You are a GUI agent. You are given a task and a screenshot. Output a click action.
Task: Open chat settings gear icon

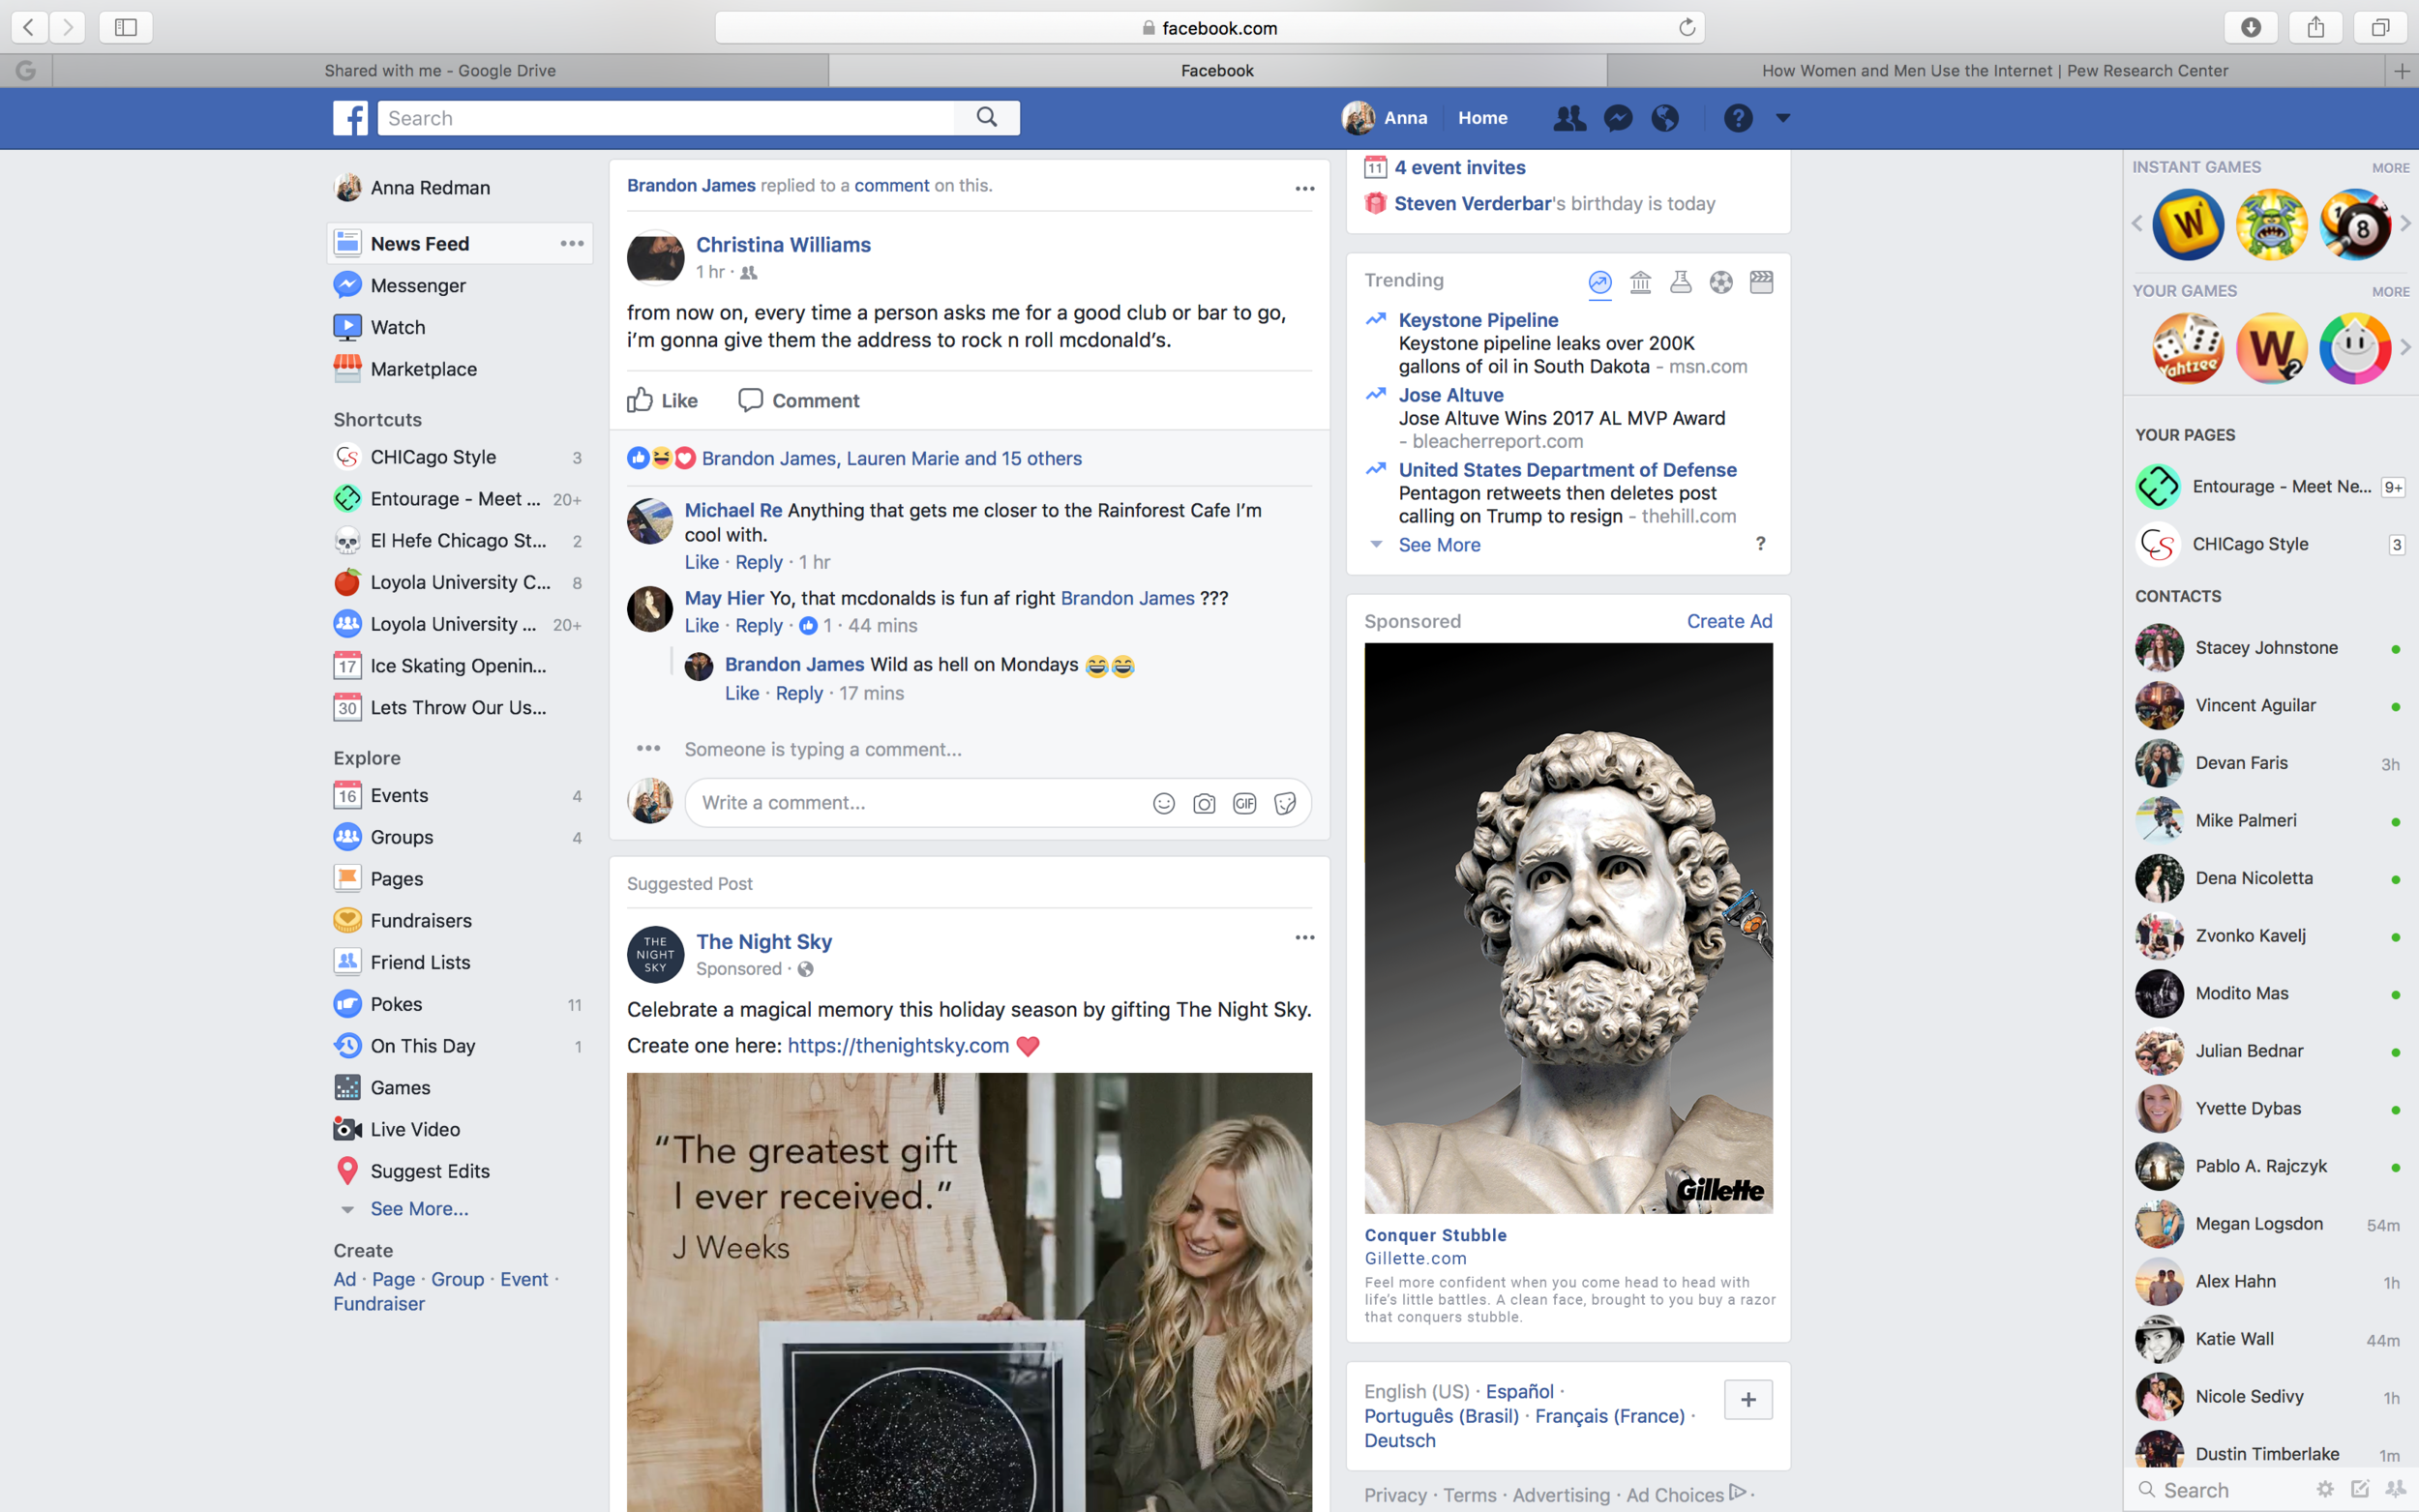pyautogui.click(x=2325, y=1489)
